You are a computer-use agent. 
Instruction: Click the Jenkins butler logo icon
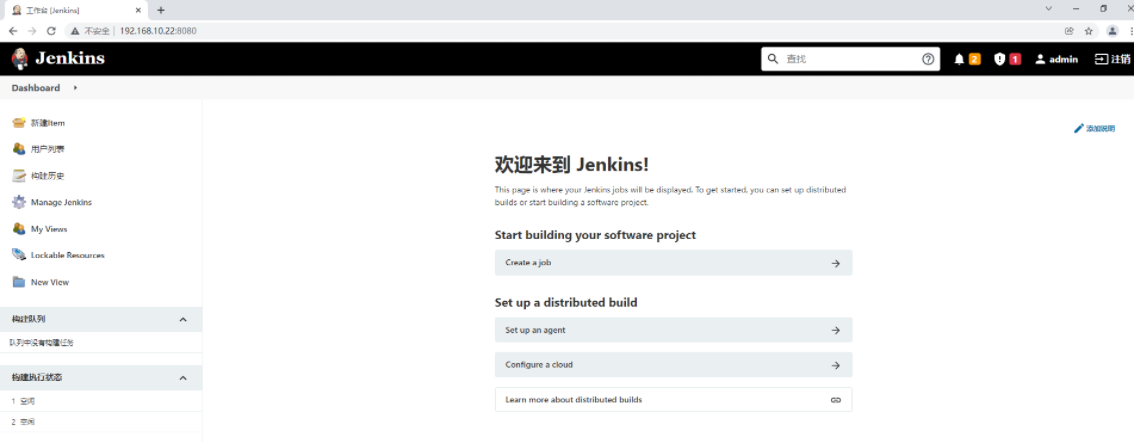20,59
